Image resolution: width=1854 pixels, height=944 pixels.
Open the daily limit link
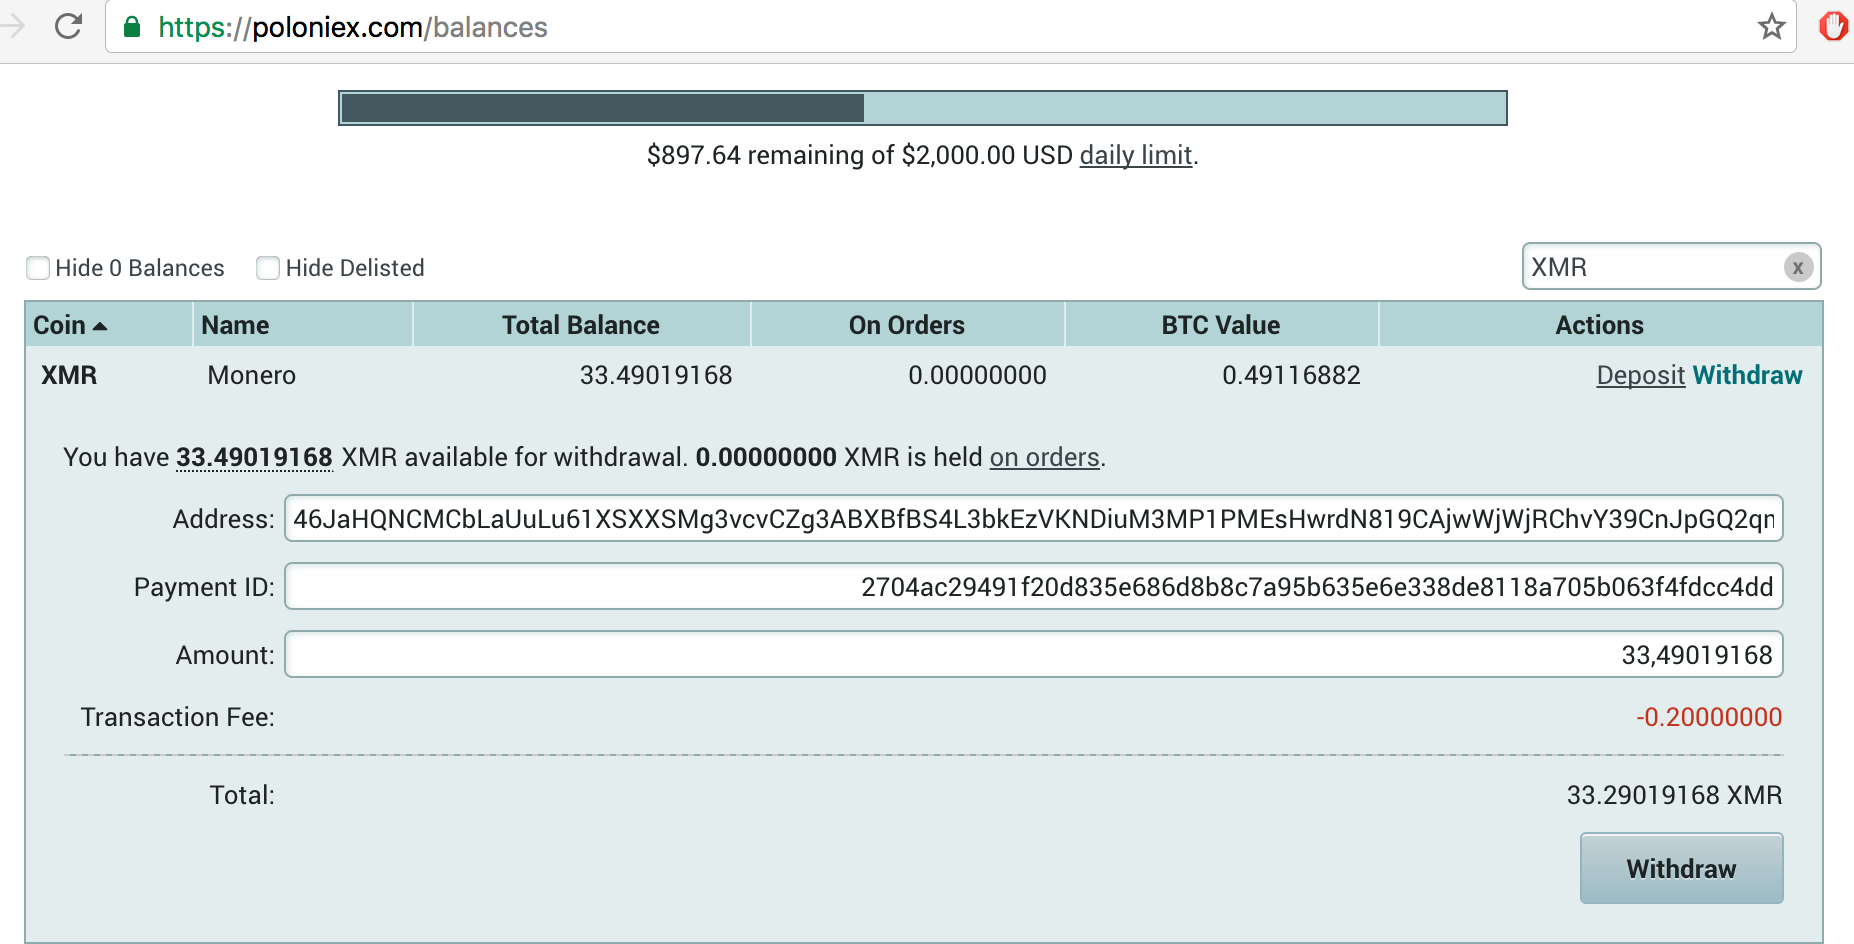tap(1136, 155)
